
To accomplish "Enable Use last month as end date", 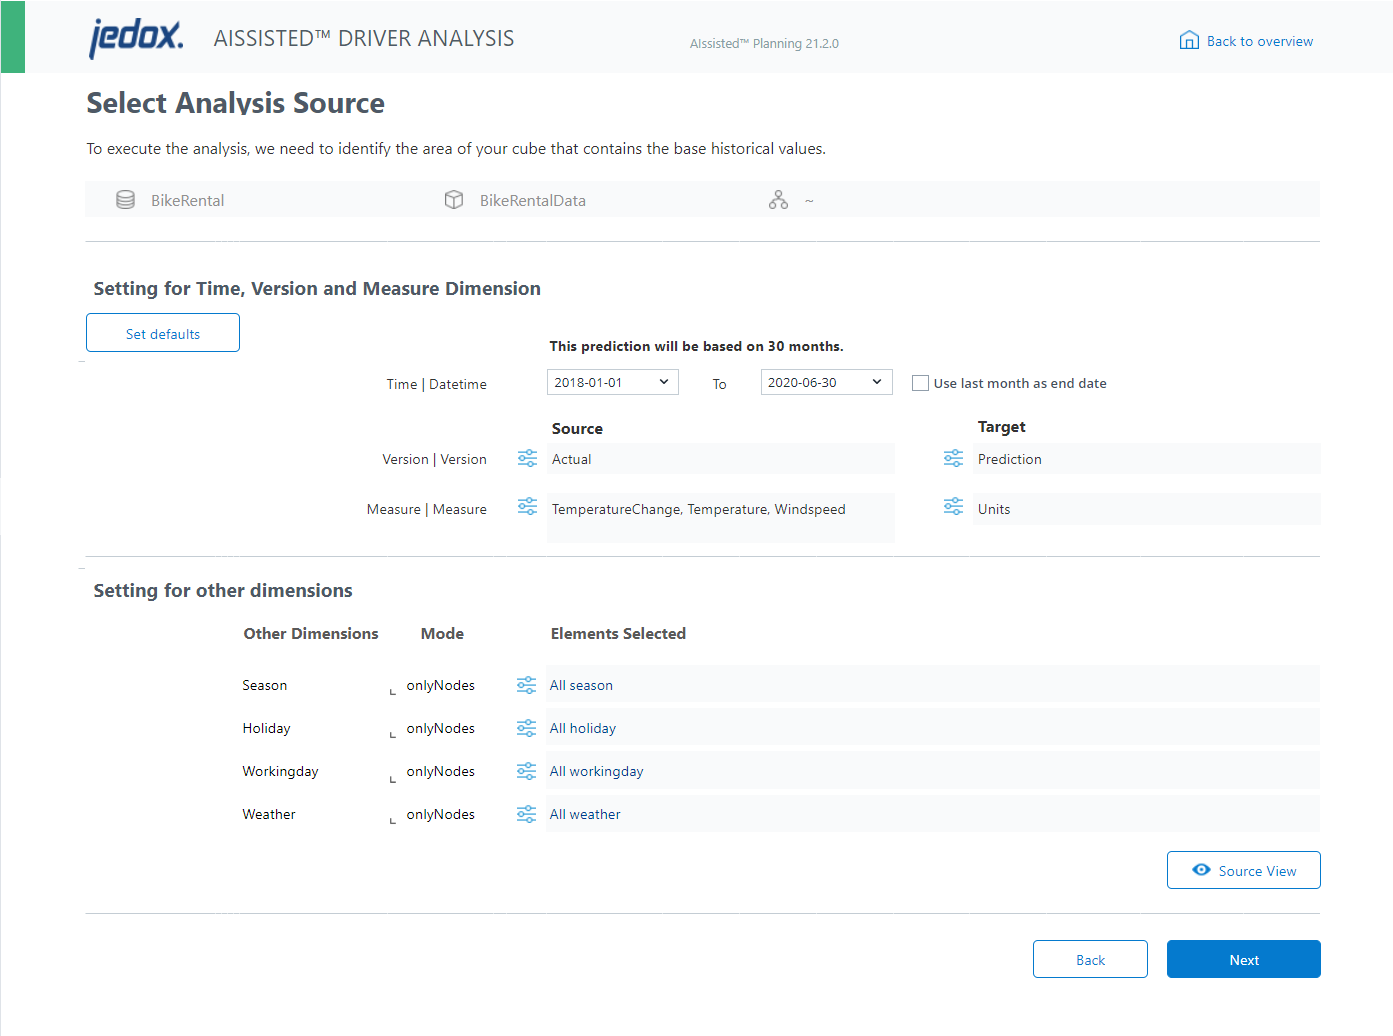I will coord(920,382).
